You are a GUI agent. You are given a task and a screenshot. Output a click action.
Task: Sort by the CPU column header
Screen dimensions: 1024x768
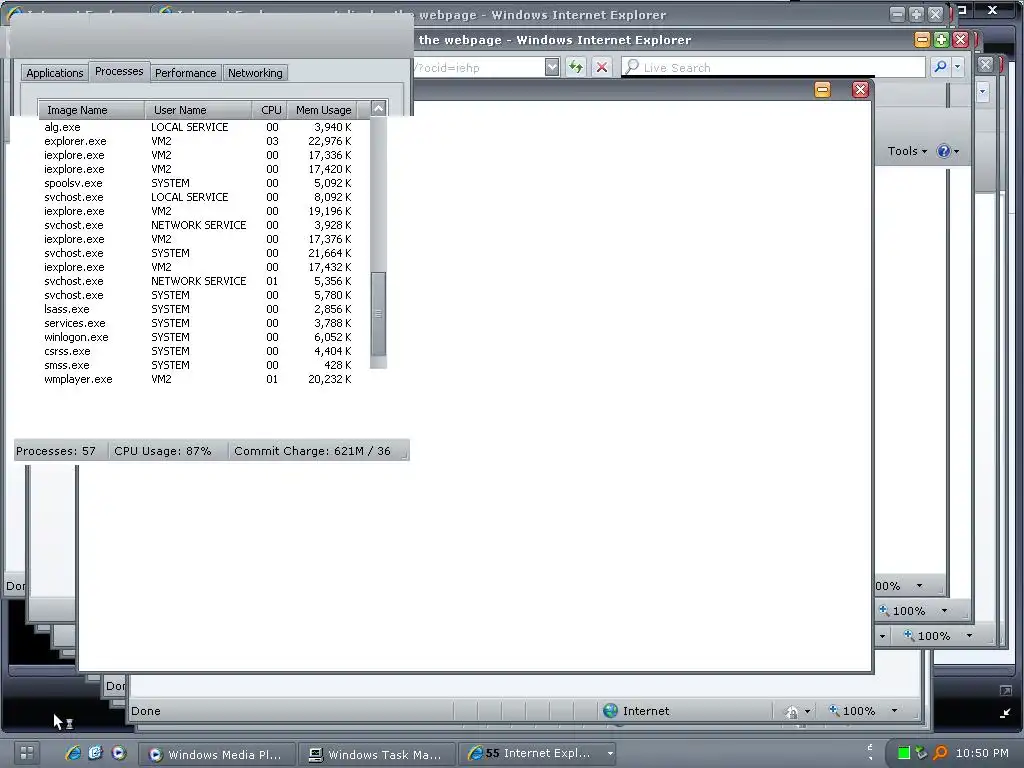270,110
